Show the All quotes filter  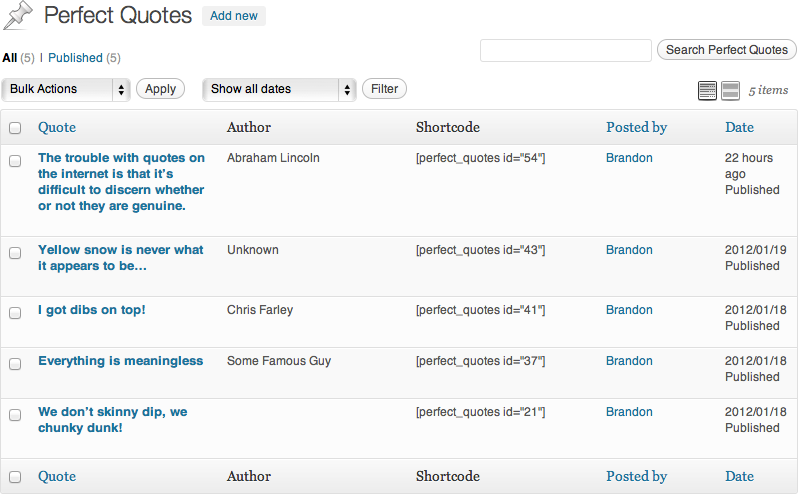10,58
